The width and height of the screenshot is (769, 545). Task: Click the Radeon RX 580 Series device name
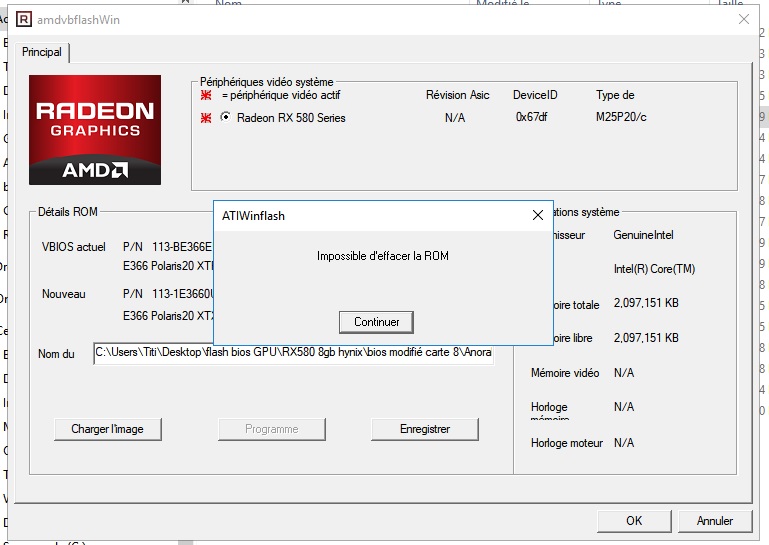[291, 118]
